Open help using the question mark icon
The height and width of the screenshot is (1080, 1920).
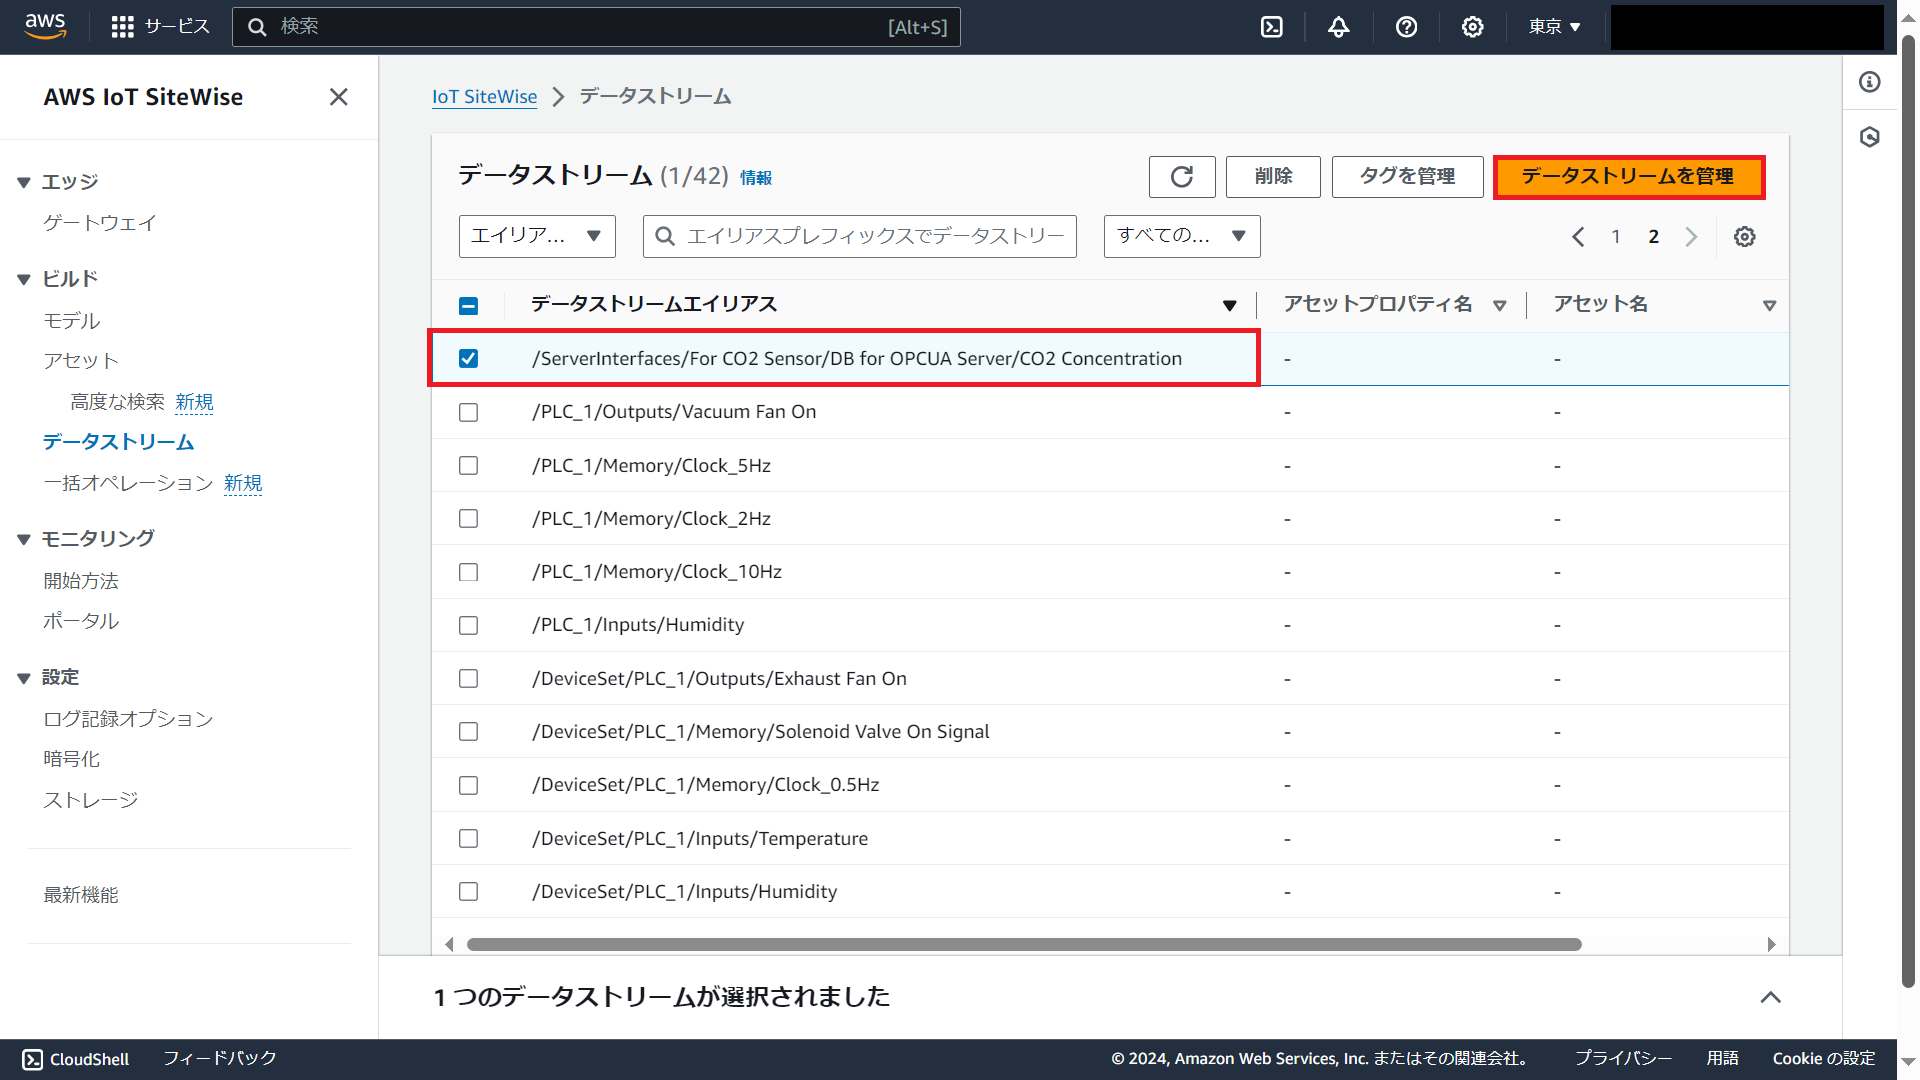[x=1407, y=27]
